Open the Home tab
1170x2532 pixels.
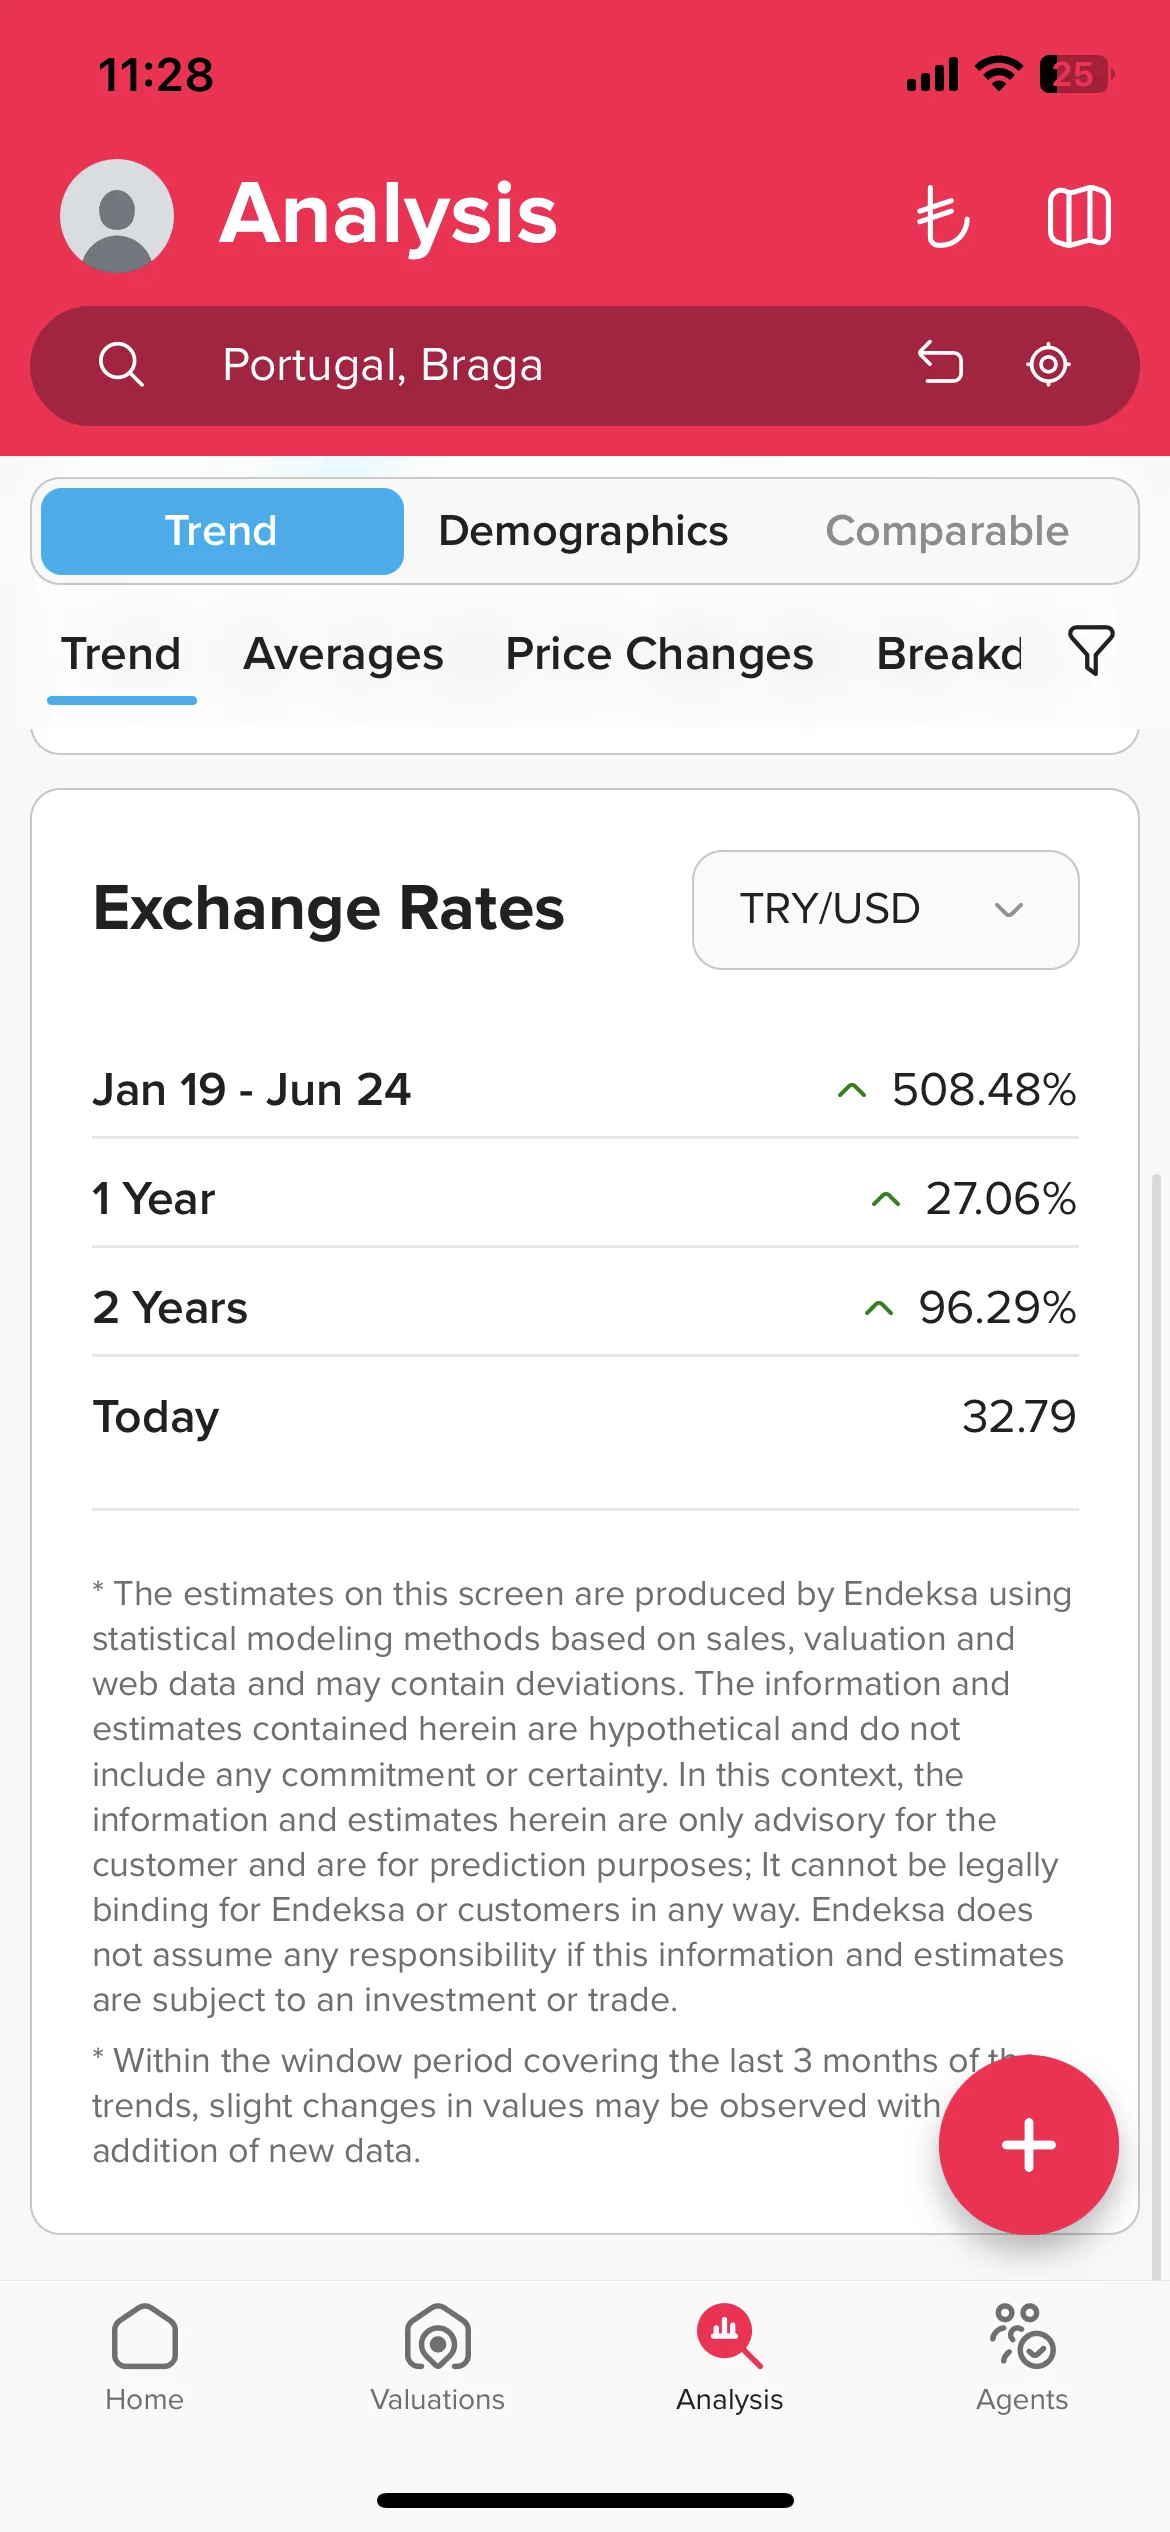pyautogui.click(x=145, y=2356)
